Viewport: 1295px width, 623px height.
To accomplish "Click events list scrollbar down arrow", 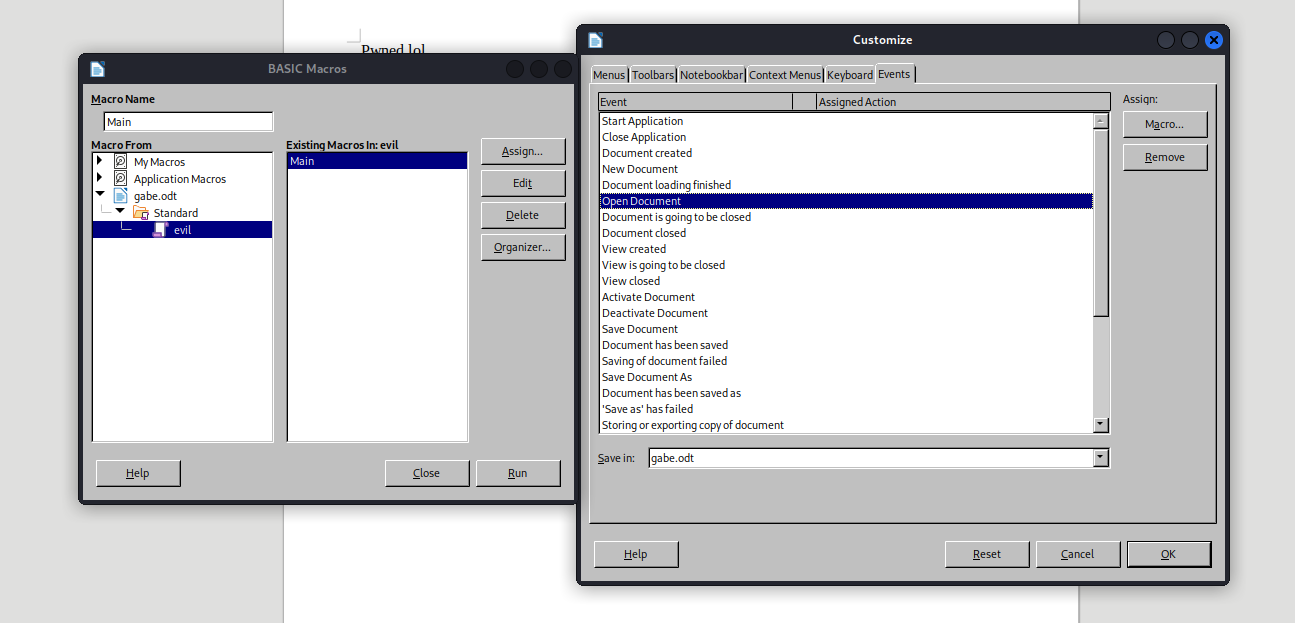I will 1101,425.
